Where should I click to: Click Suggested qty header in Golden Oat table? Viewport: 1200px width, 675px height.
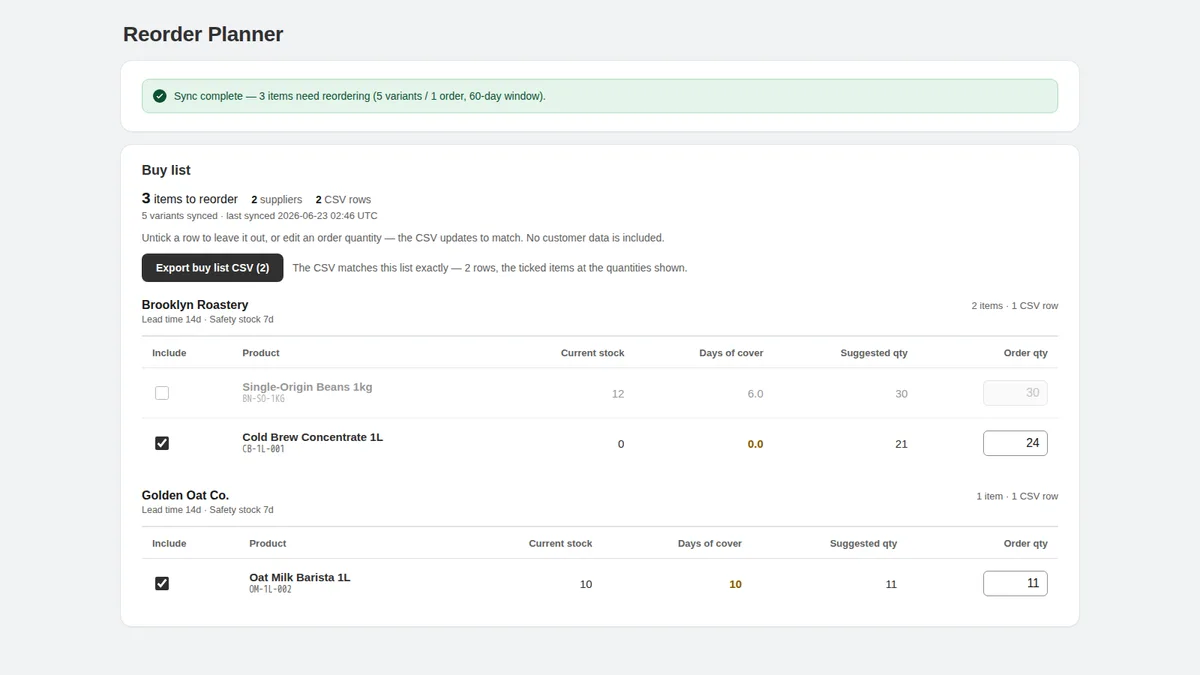click(x=863, y=543)
